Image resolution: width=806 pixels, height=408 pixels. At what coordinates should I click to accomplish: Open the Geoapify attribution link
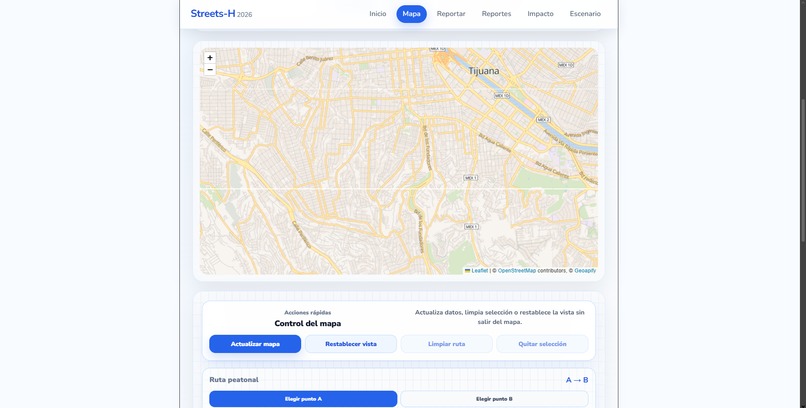585,270
